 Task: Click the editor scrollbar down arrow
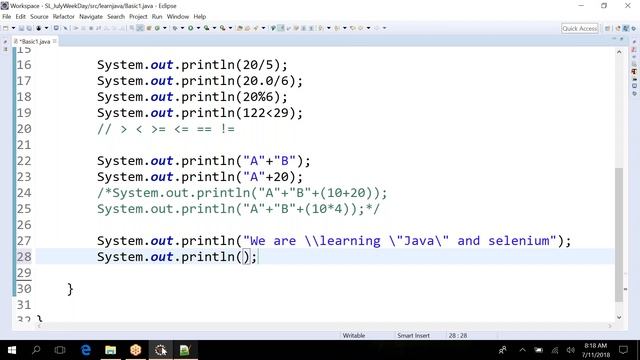tap(619, 317)
